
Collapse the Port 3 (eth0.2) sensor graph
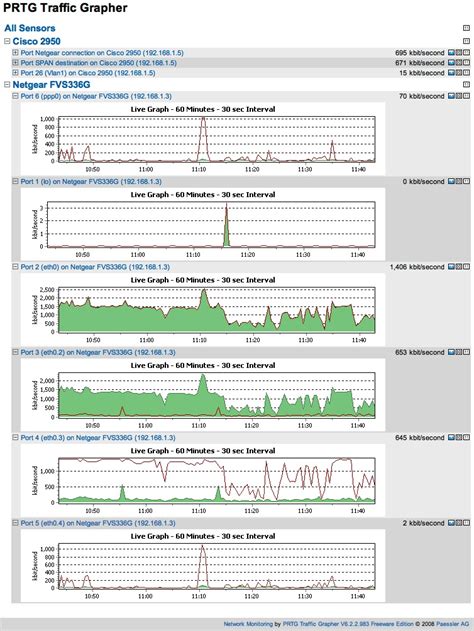click(x=15, y=352)
